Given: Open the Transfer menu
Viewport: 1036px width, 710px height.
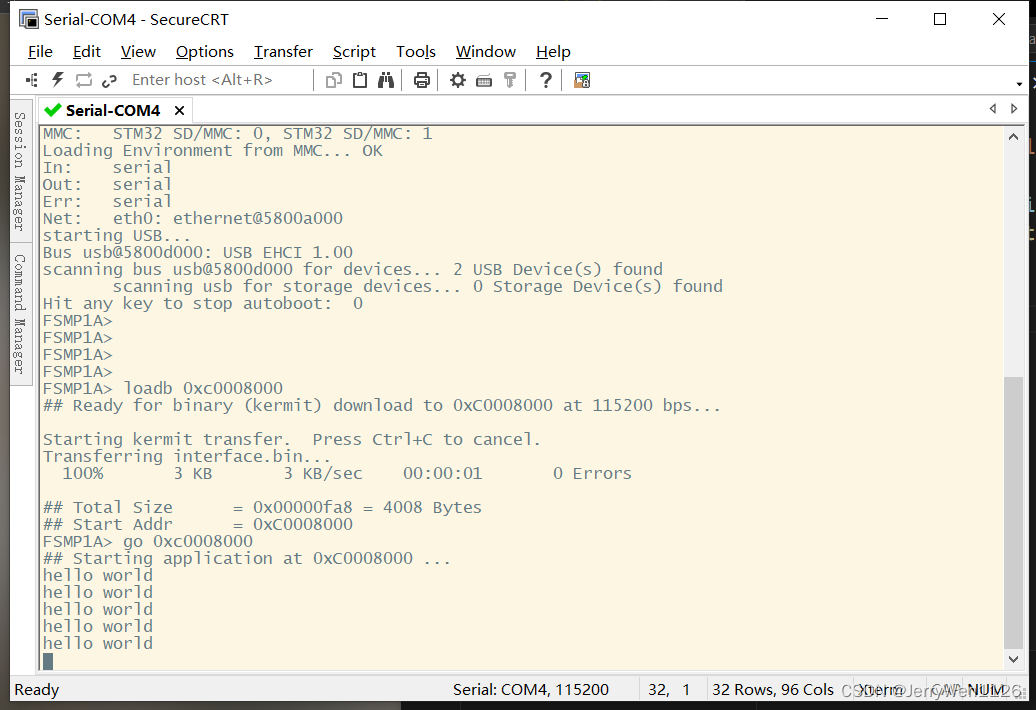Looking at the screenshot, I should point(283,51).
